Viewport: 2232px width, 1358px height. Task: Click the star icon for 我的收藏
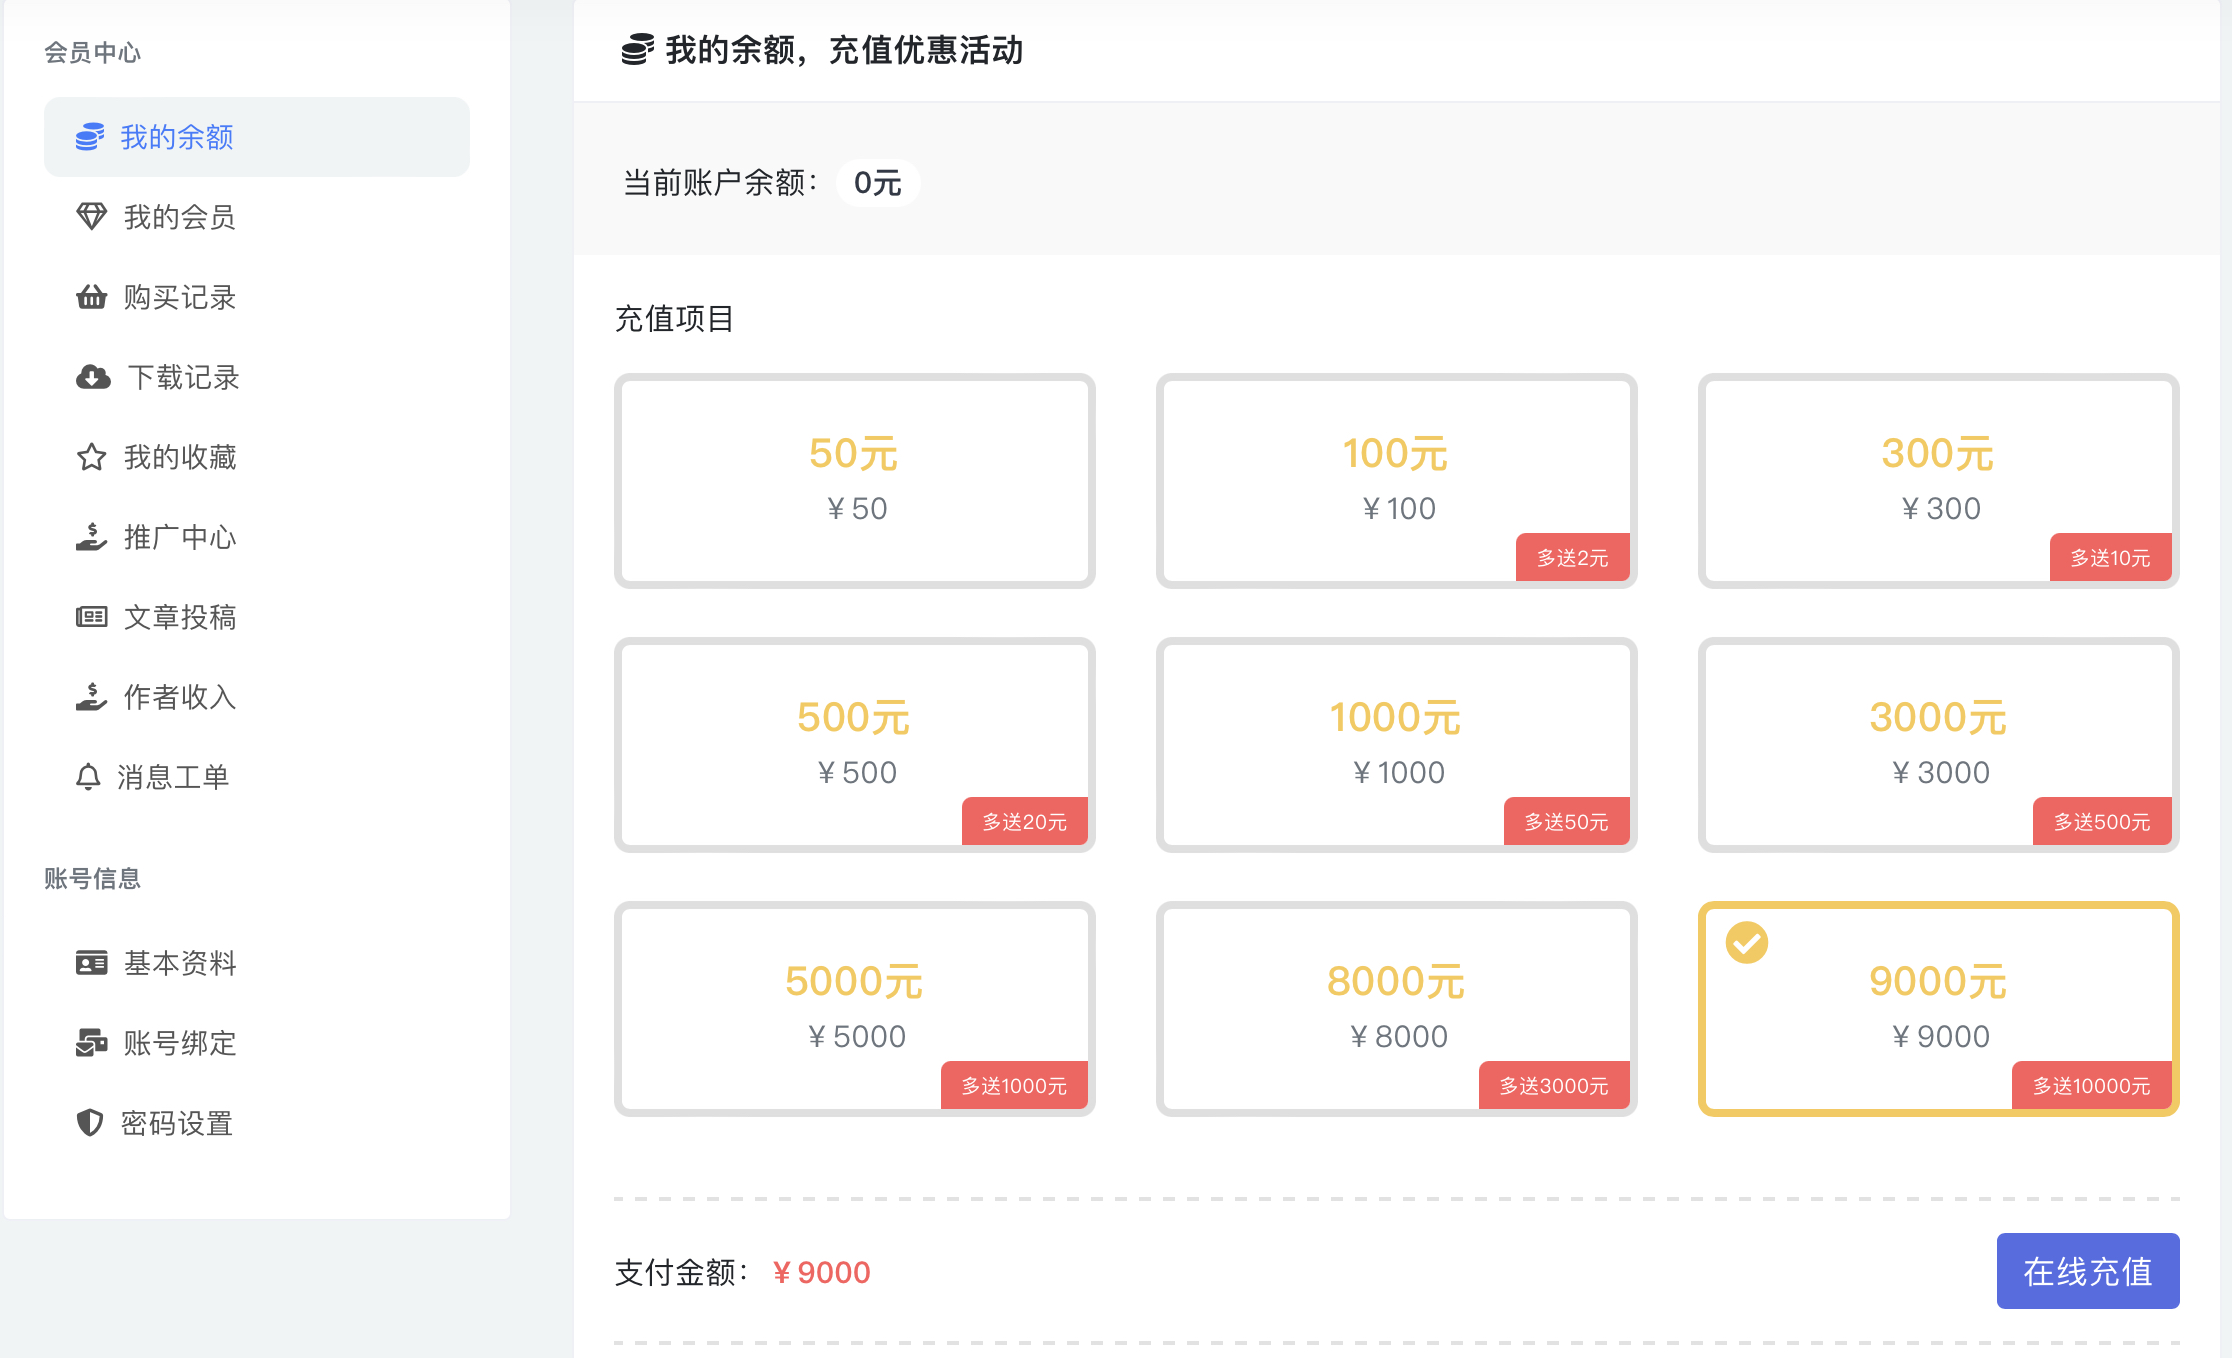click(91, 457)
